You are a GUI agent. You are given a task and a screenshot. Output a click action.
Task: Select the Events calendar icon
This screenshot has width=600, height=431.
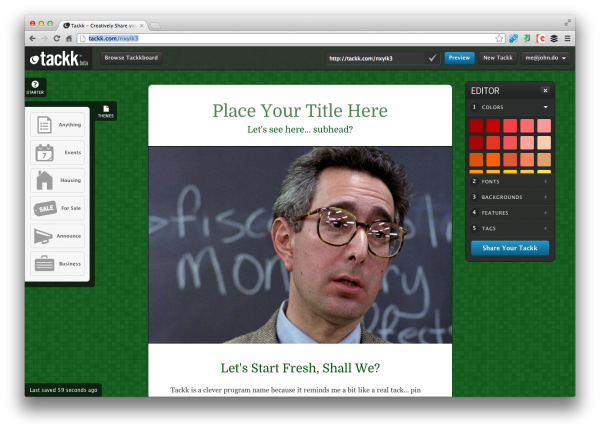(x=44, y=152)
